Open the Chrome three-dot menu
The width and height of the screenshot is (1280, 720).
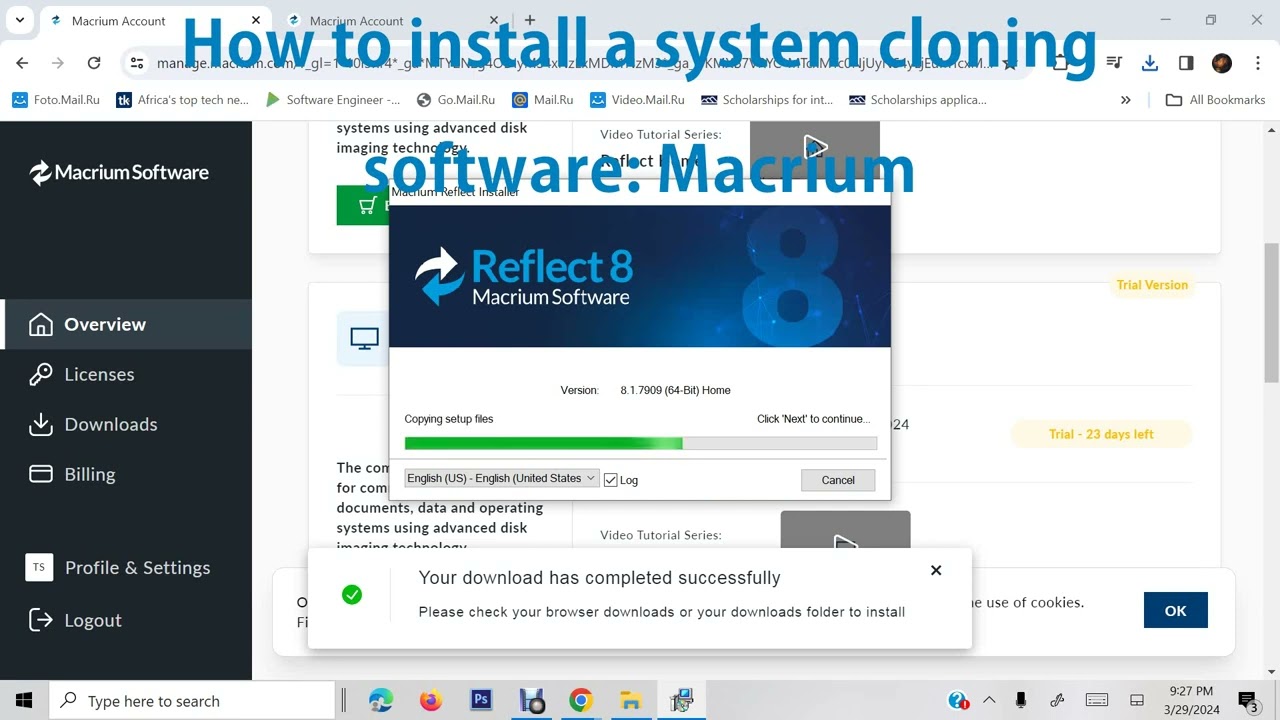click(x=1258, y=63)
